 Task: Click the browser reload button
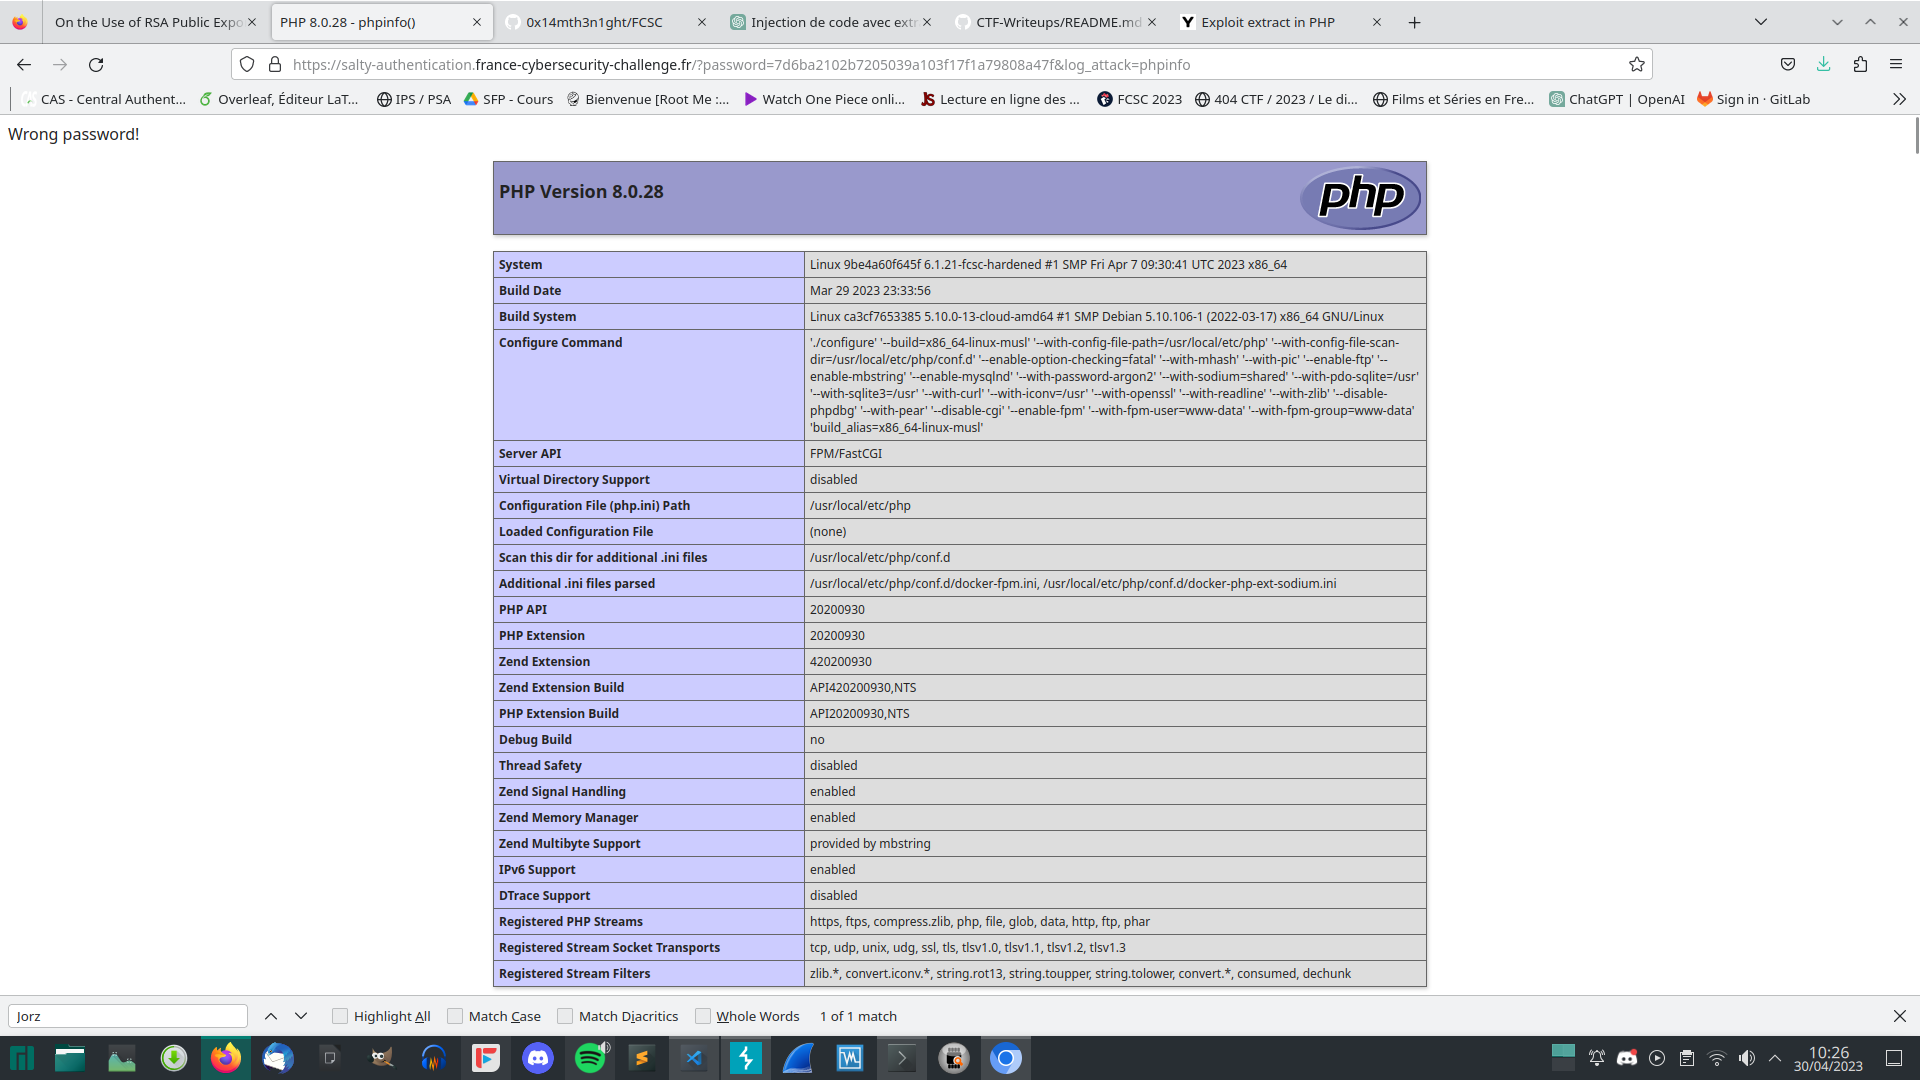tap(96, 65)
